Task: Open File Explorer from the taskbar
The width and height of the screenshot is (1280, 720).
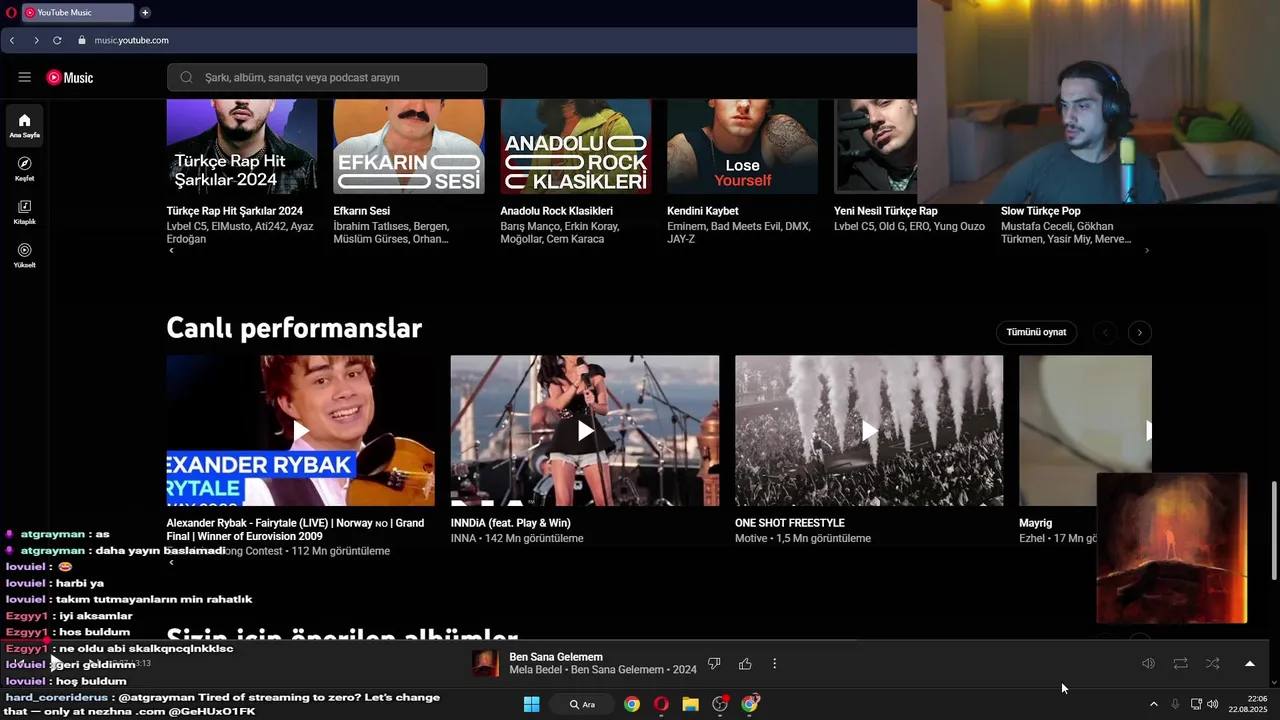Action: (x=690, y=704)
